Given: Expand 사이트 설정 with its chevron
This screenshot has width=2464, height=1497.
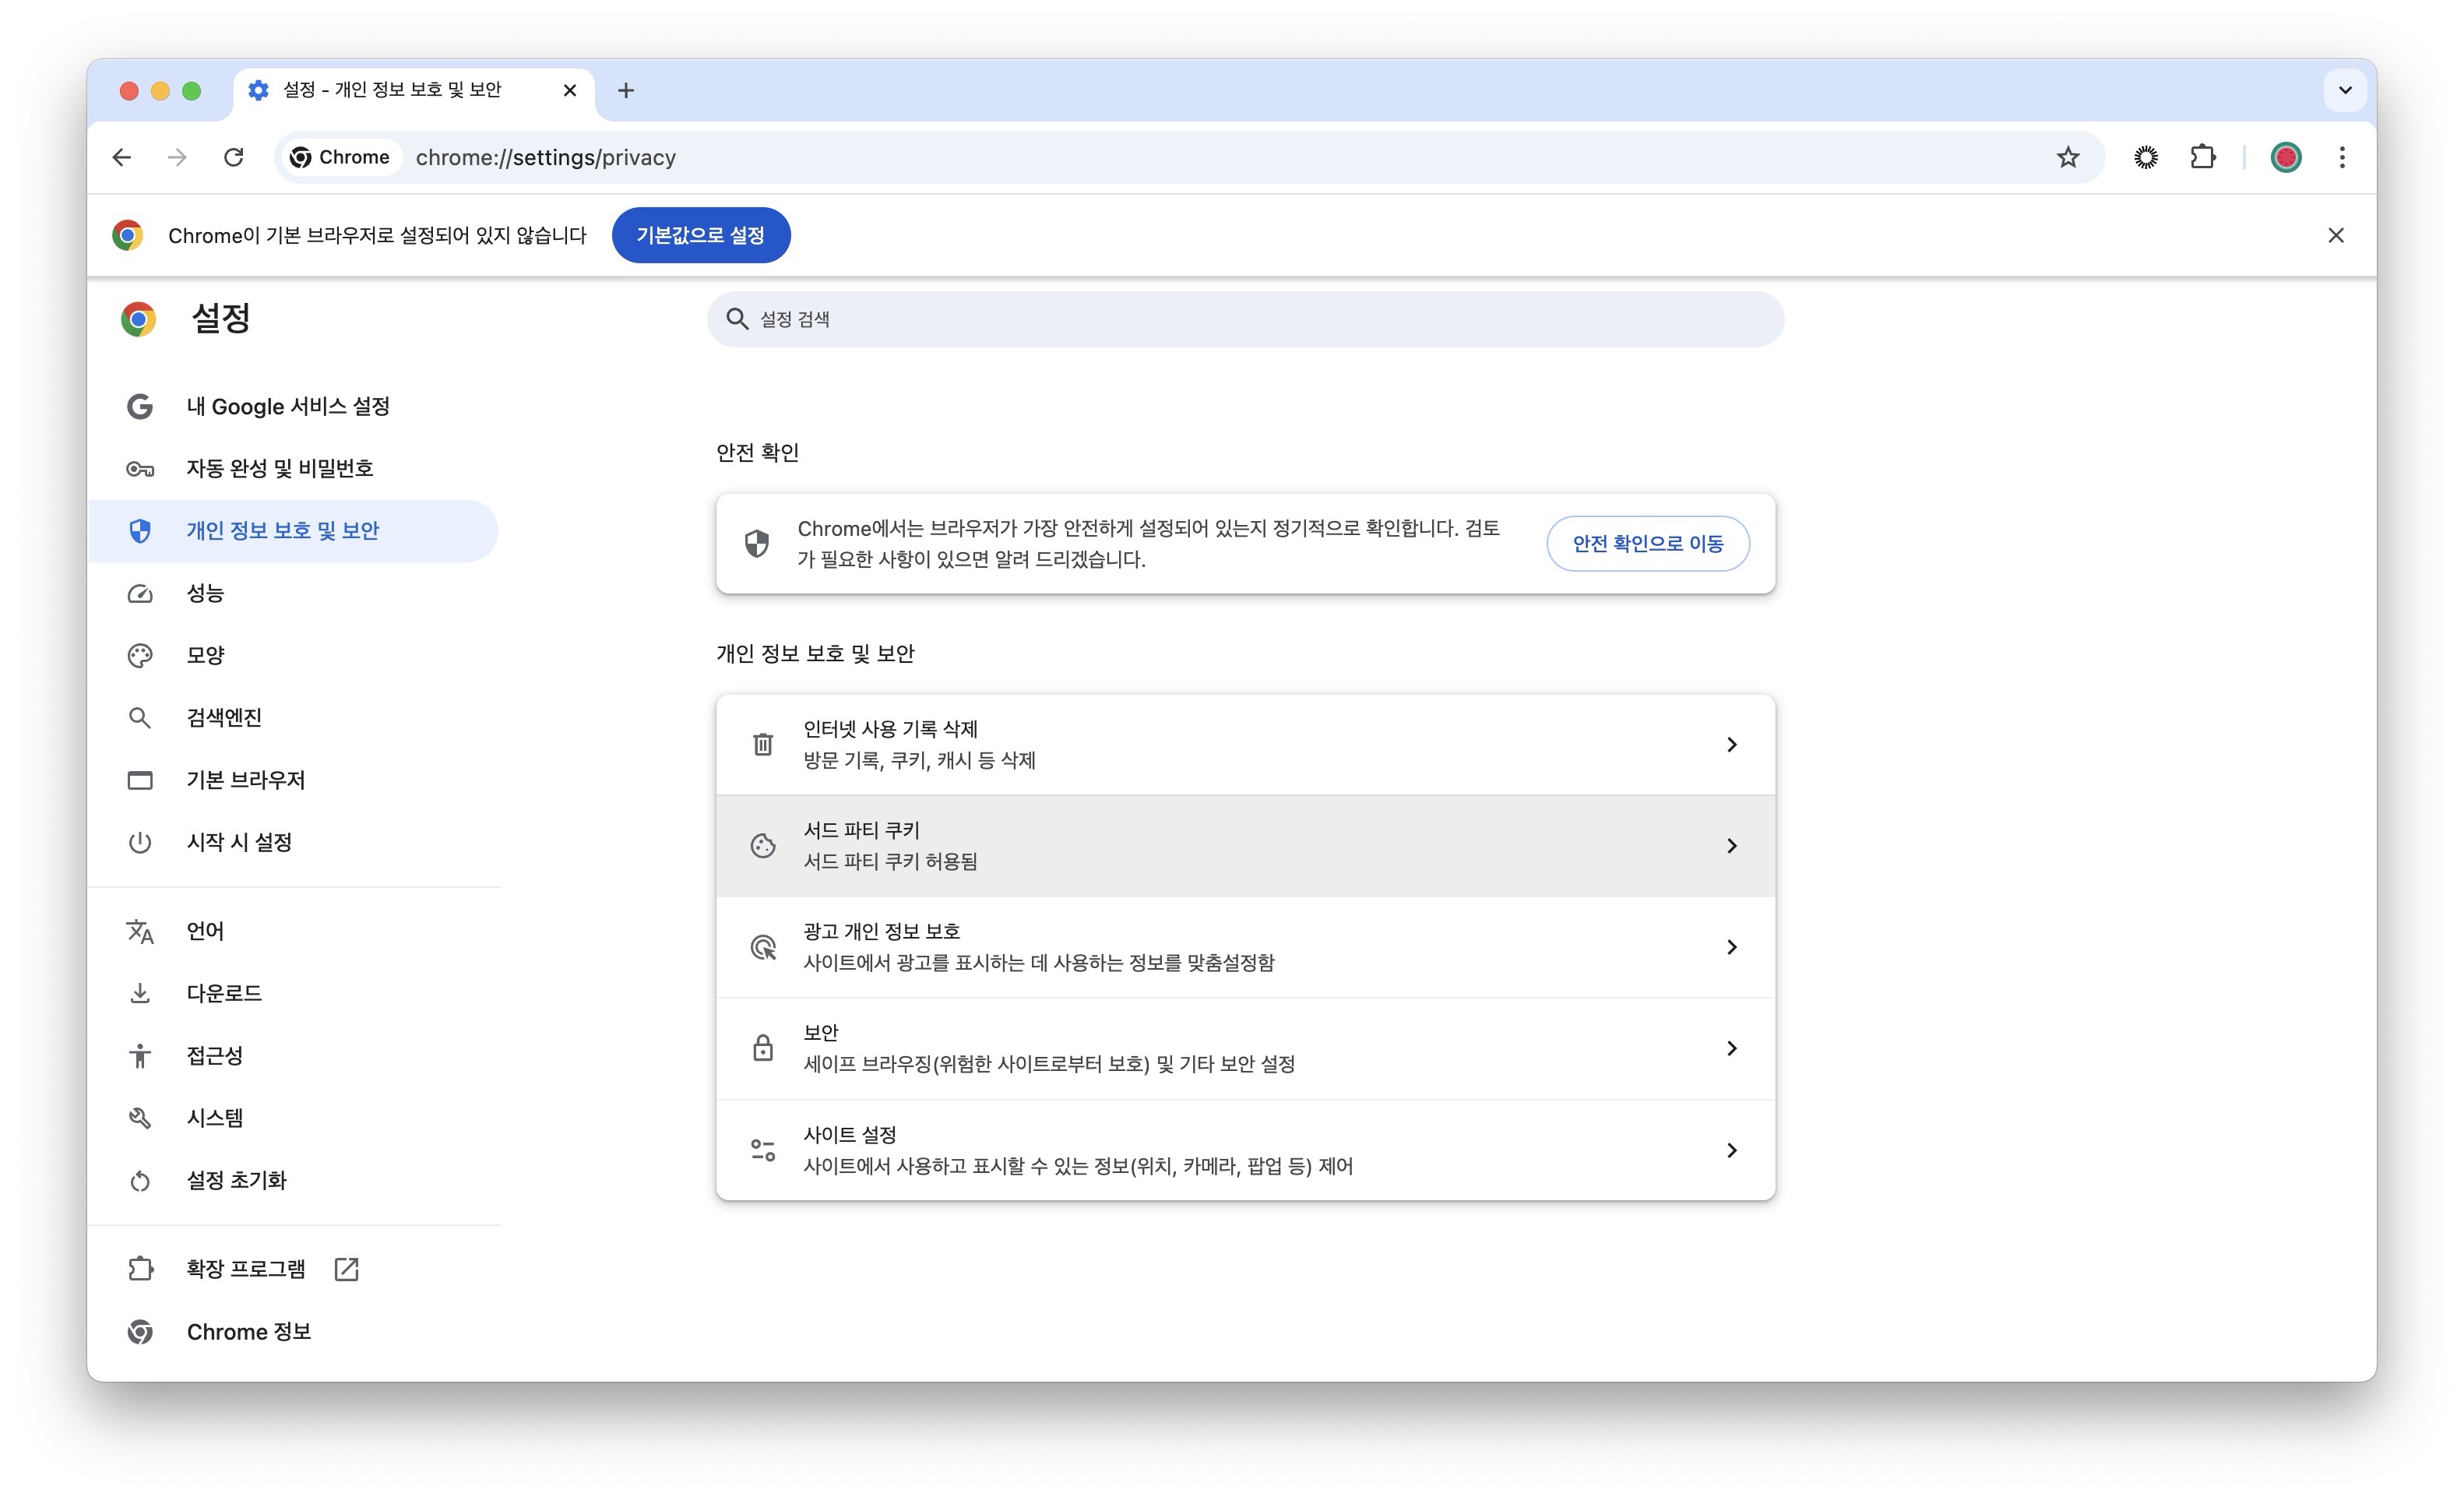Looking at the screenshot, I should point(1731,1150).
